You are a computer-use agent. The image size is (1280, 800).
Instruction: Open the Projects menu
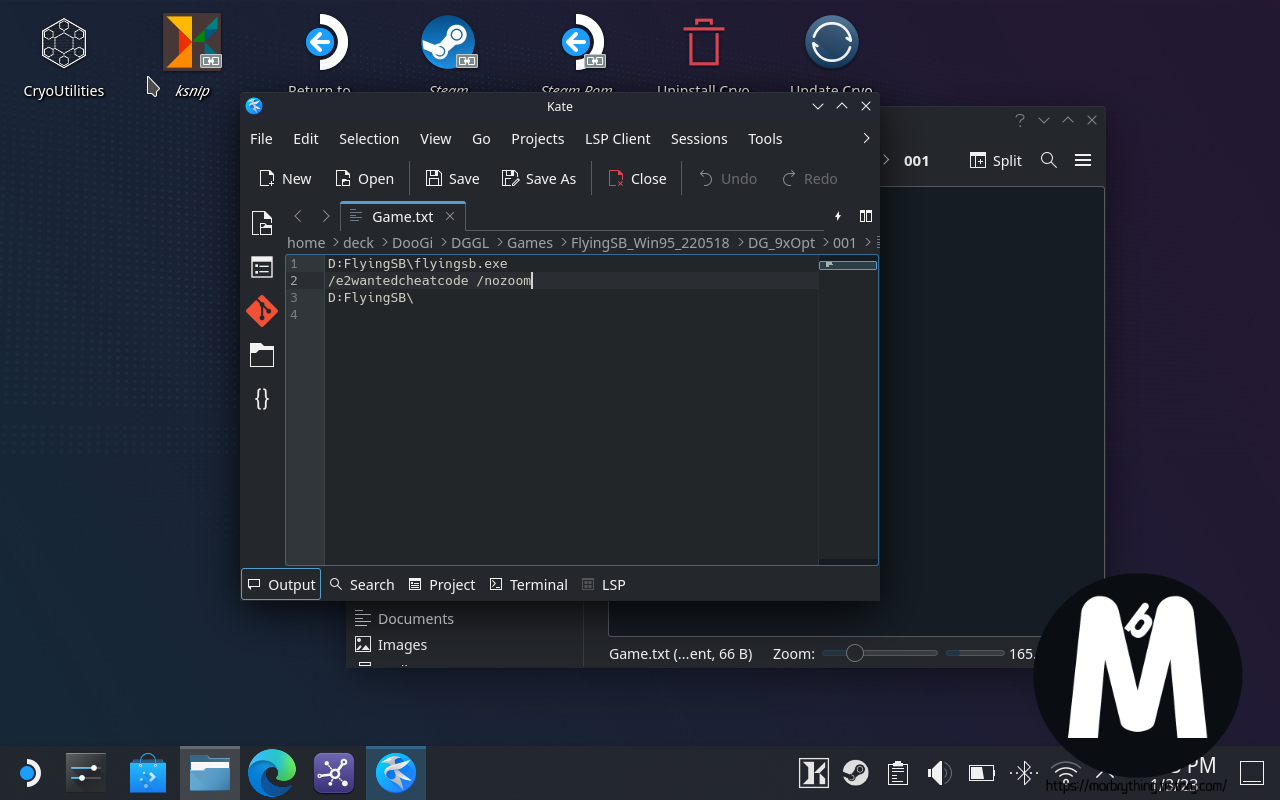[538, 138]
